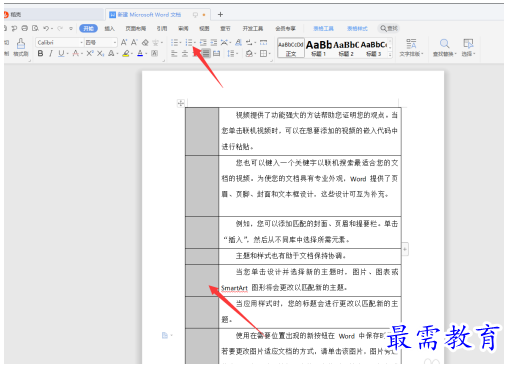Click the distributed alignment icon

[x=216, y=53]
